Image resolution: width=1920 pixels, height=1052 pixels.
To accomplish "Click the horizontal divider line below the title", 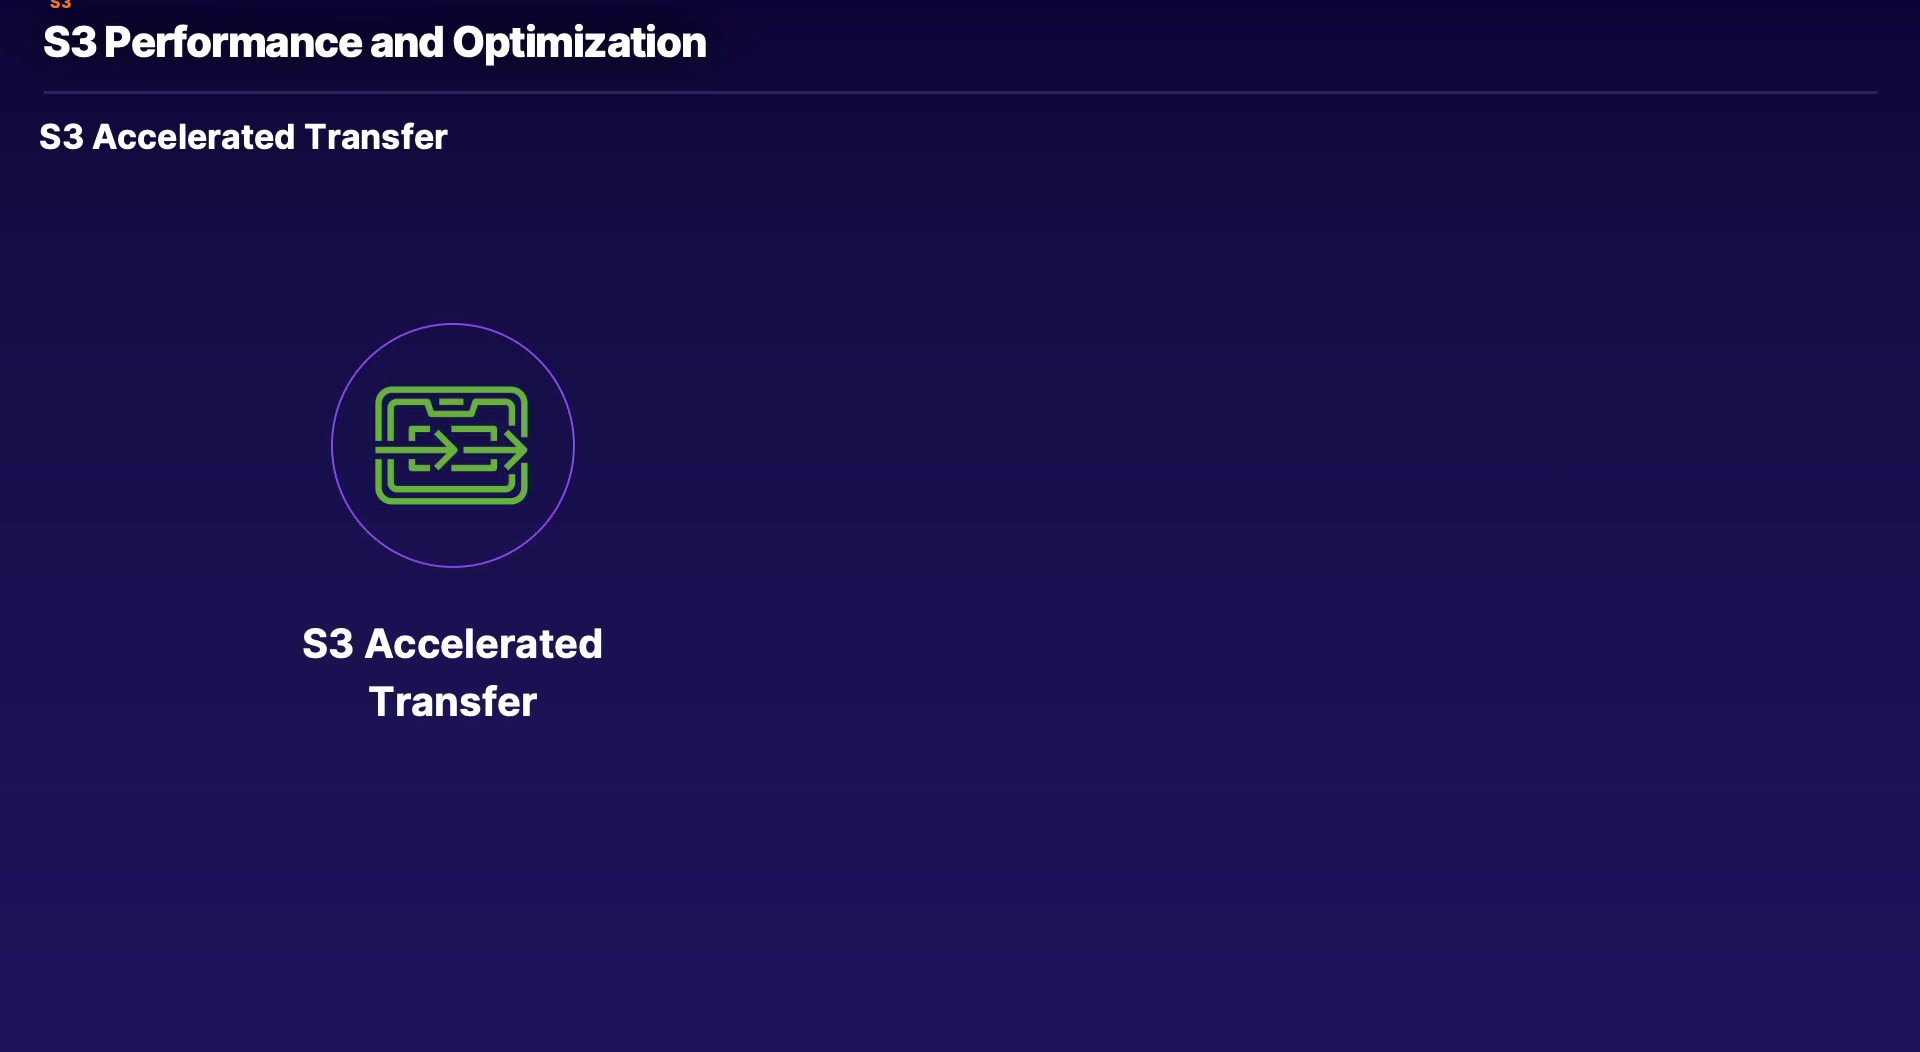I will [x=960, y=92].
